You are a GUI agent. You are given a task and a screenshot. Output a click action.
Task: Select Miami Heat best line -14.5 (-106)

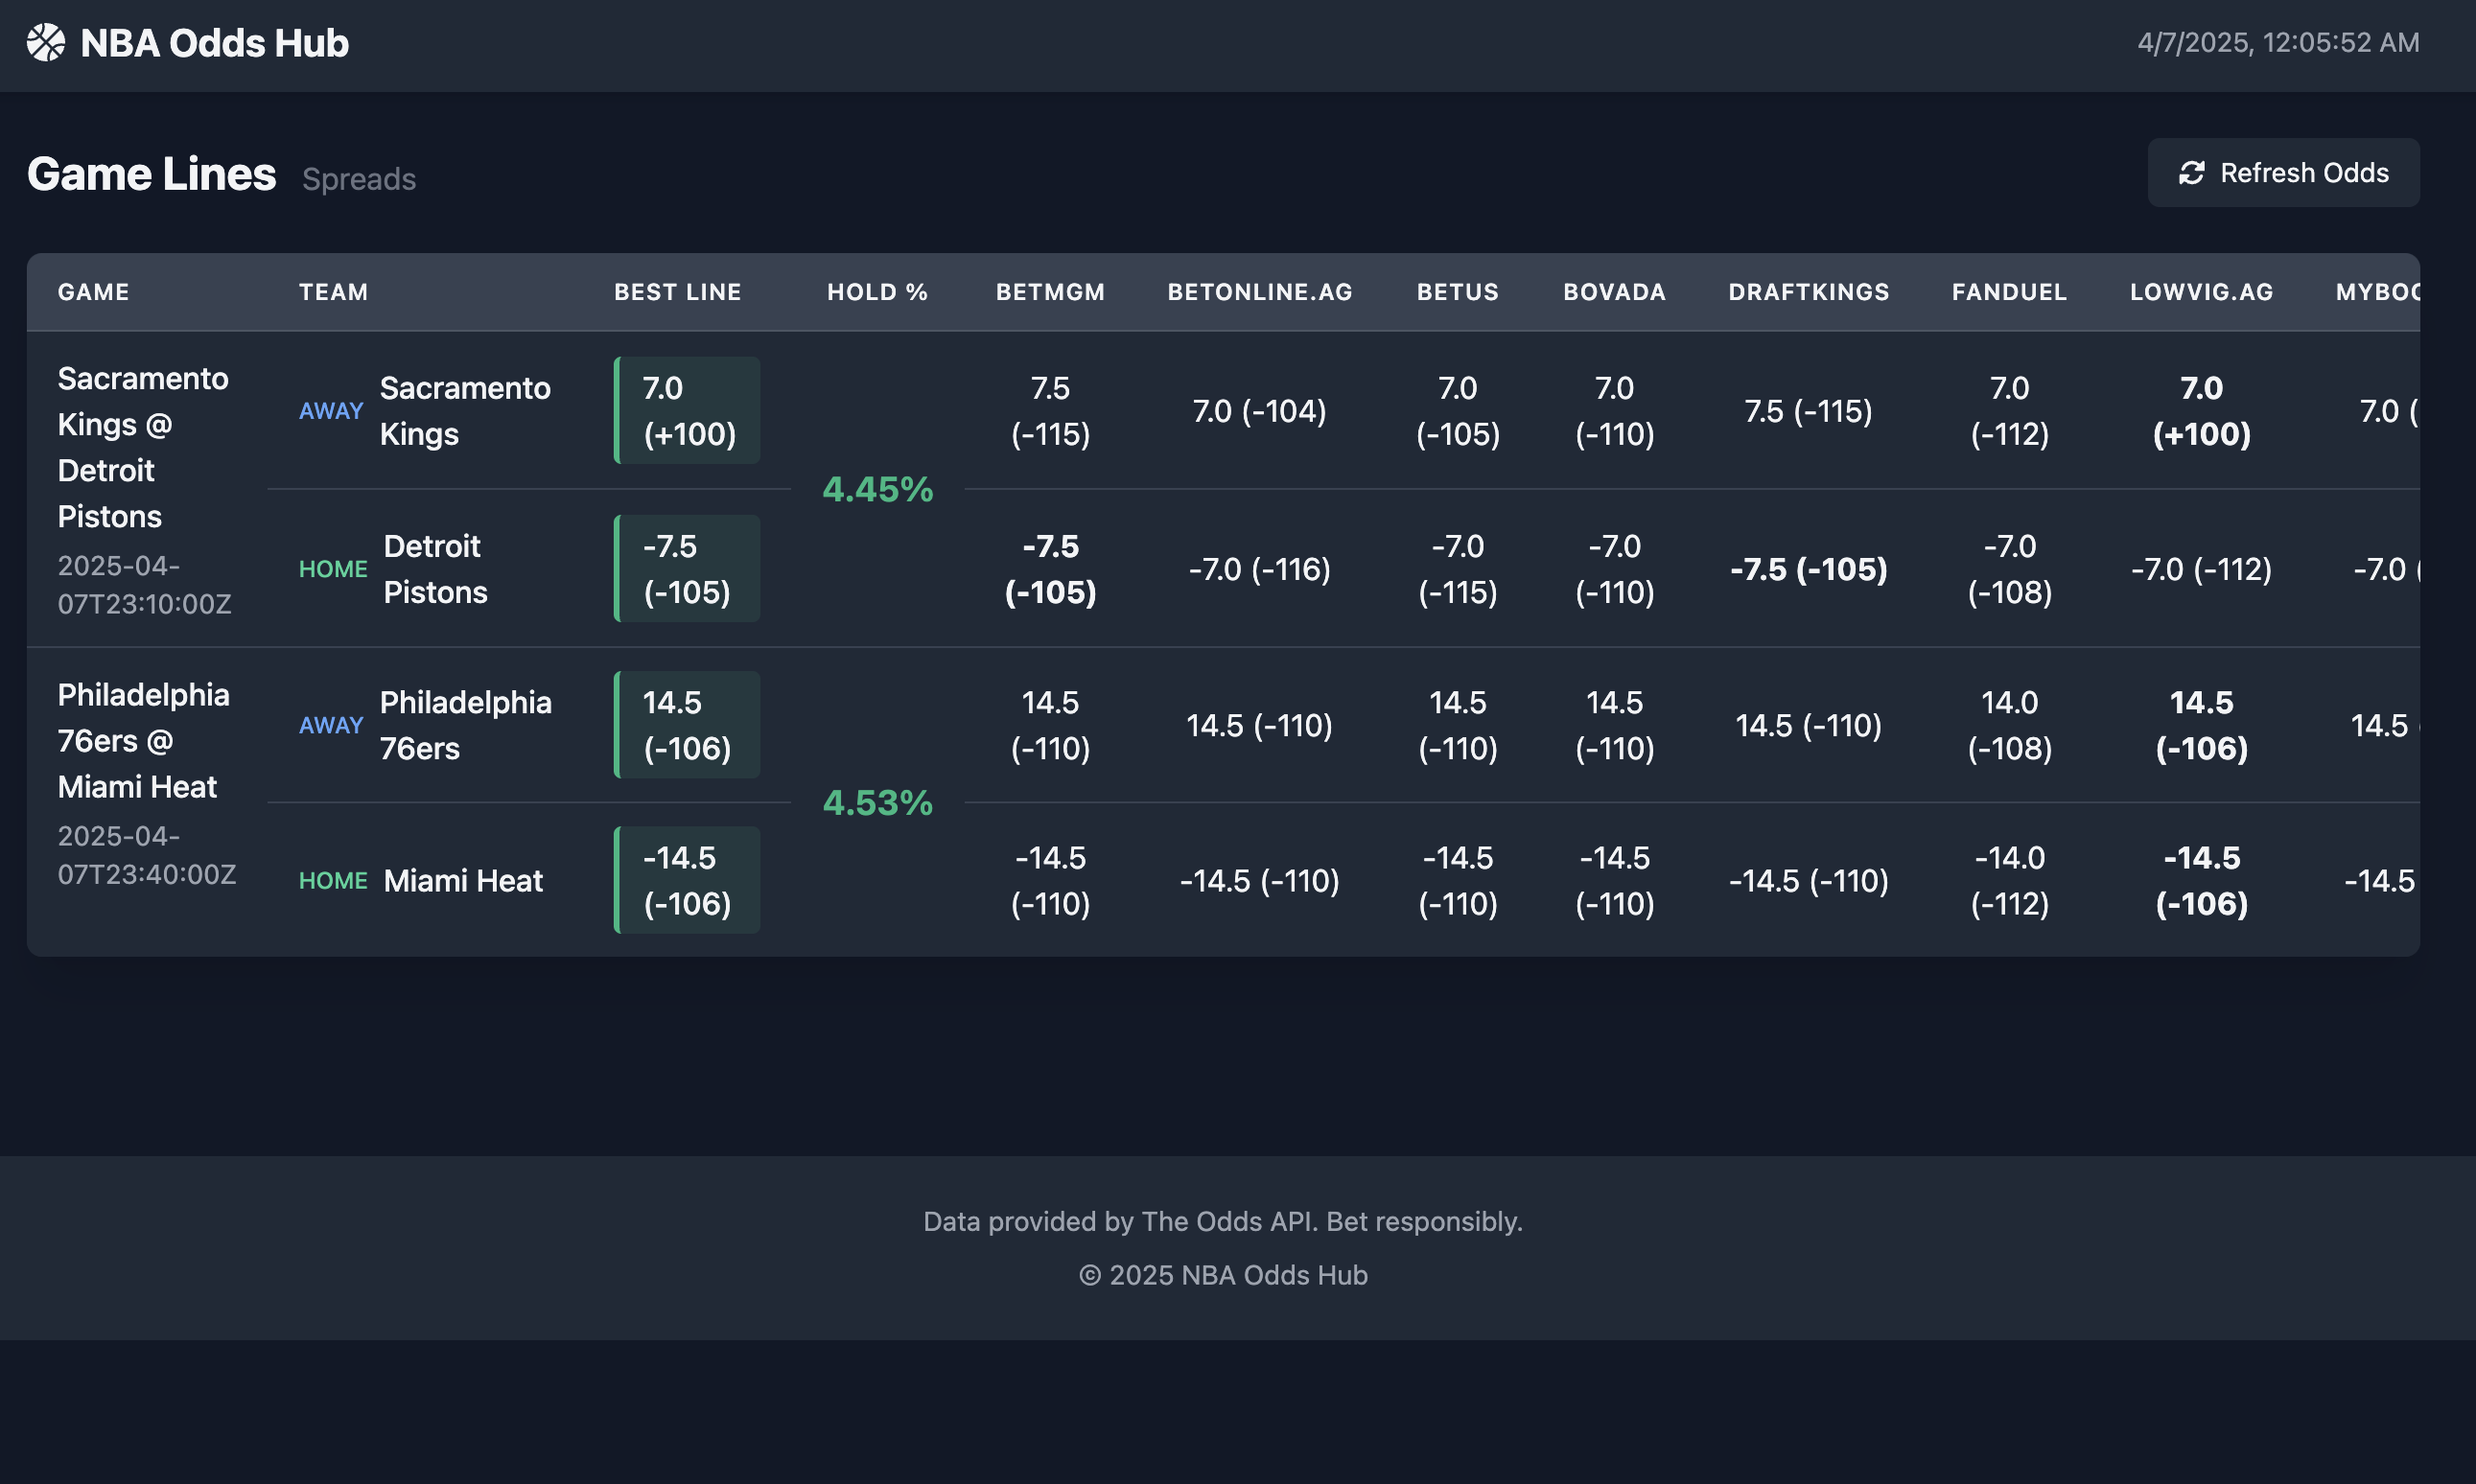(x=687, y=880)
